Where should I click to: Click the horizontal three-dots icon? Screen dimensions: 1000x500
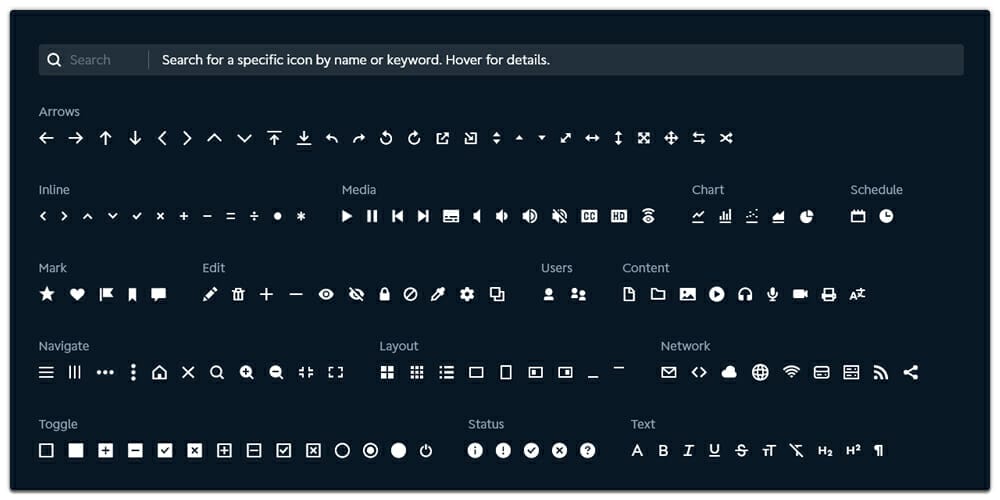[x=105, y=372]
